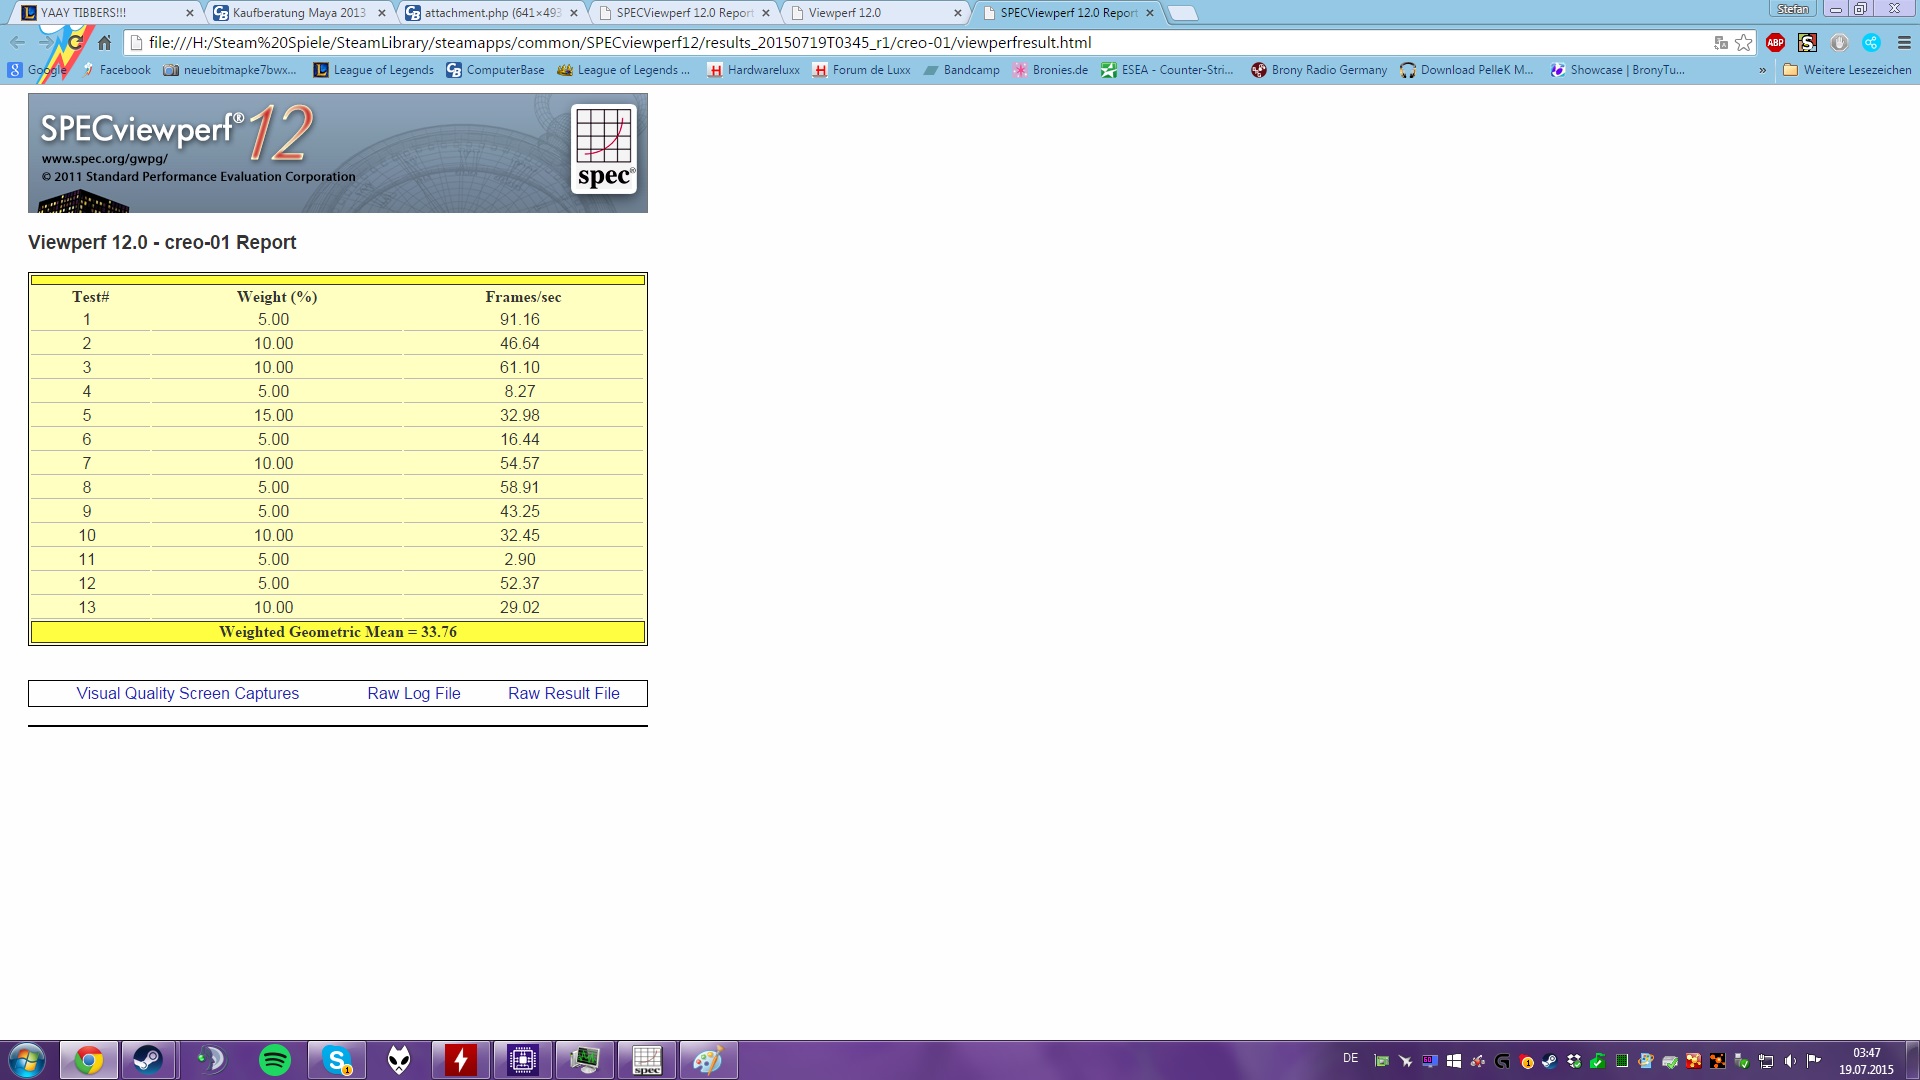Open the Bandcamp bookmark
Image resolution: width=1920 pixels, height=1080 pixels.
click(962, 70)
